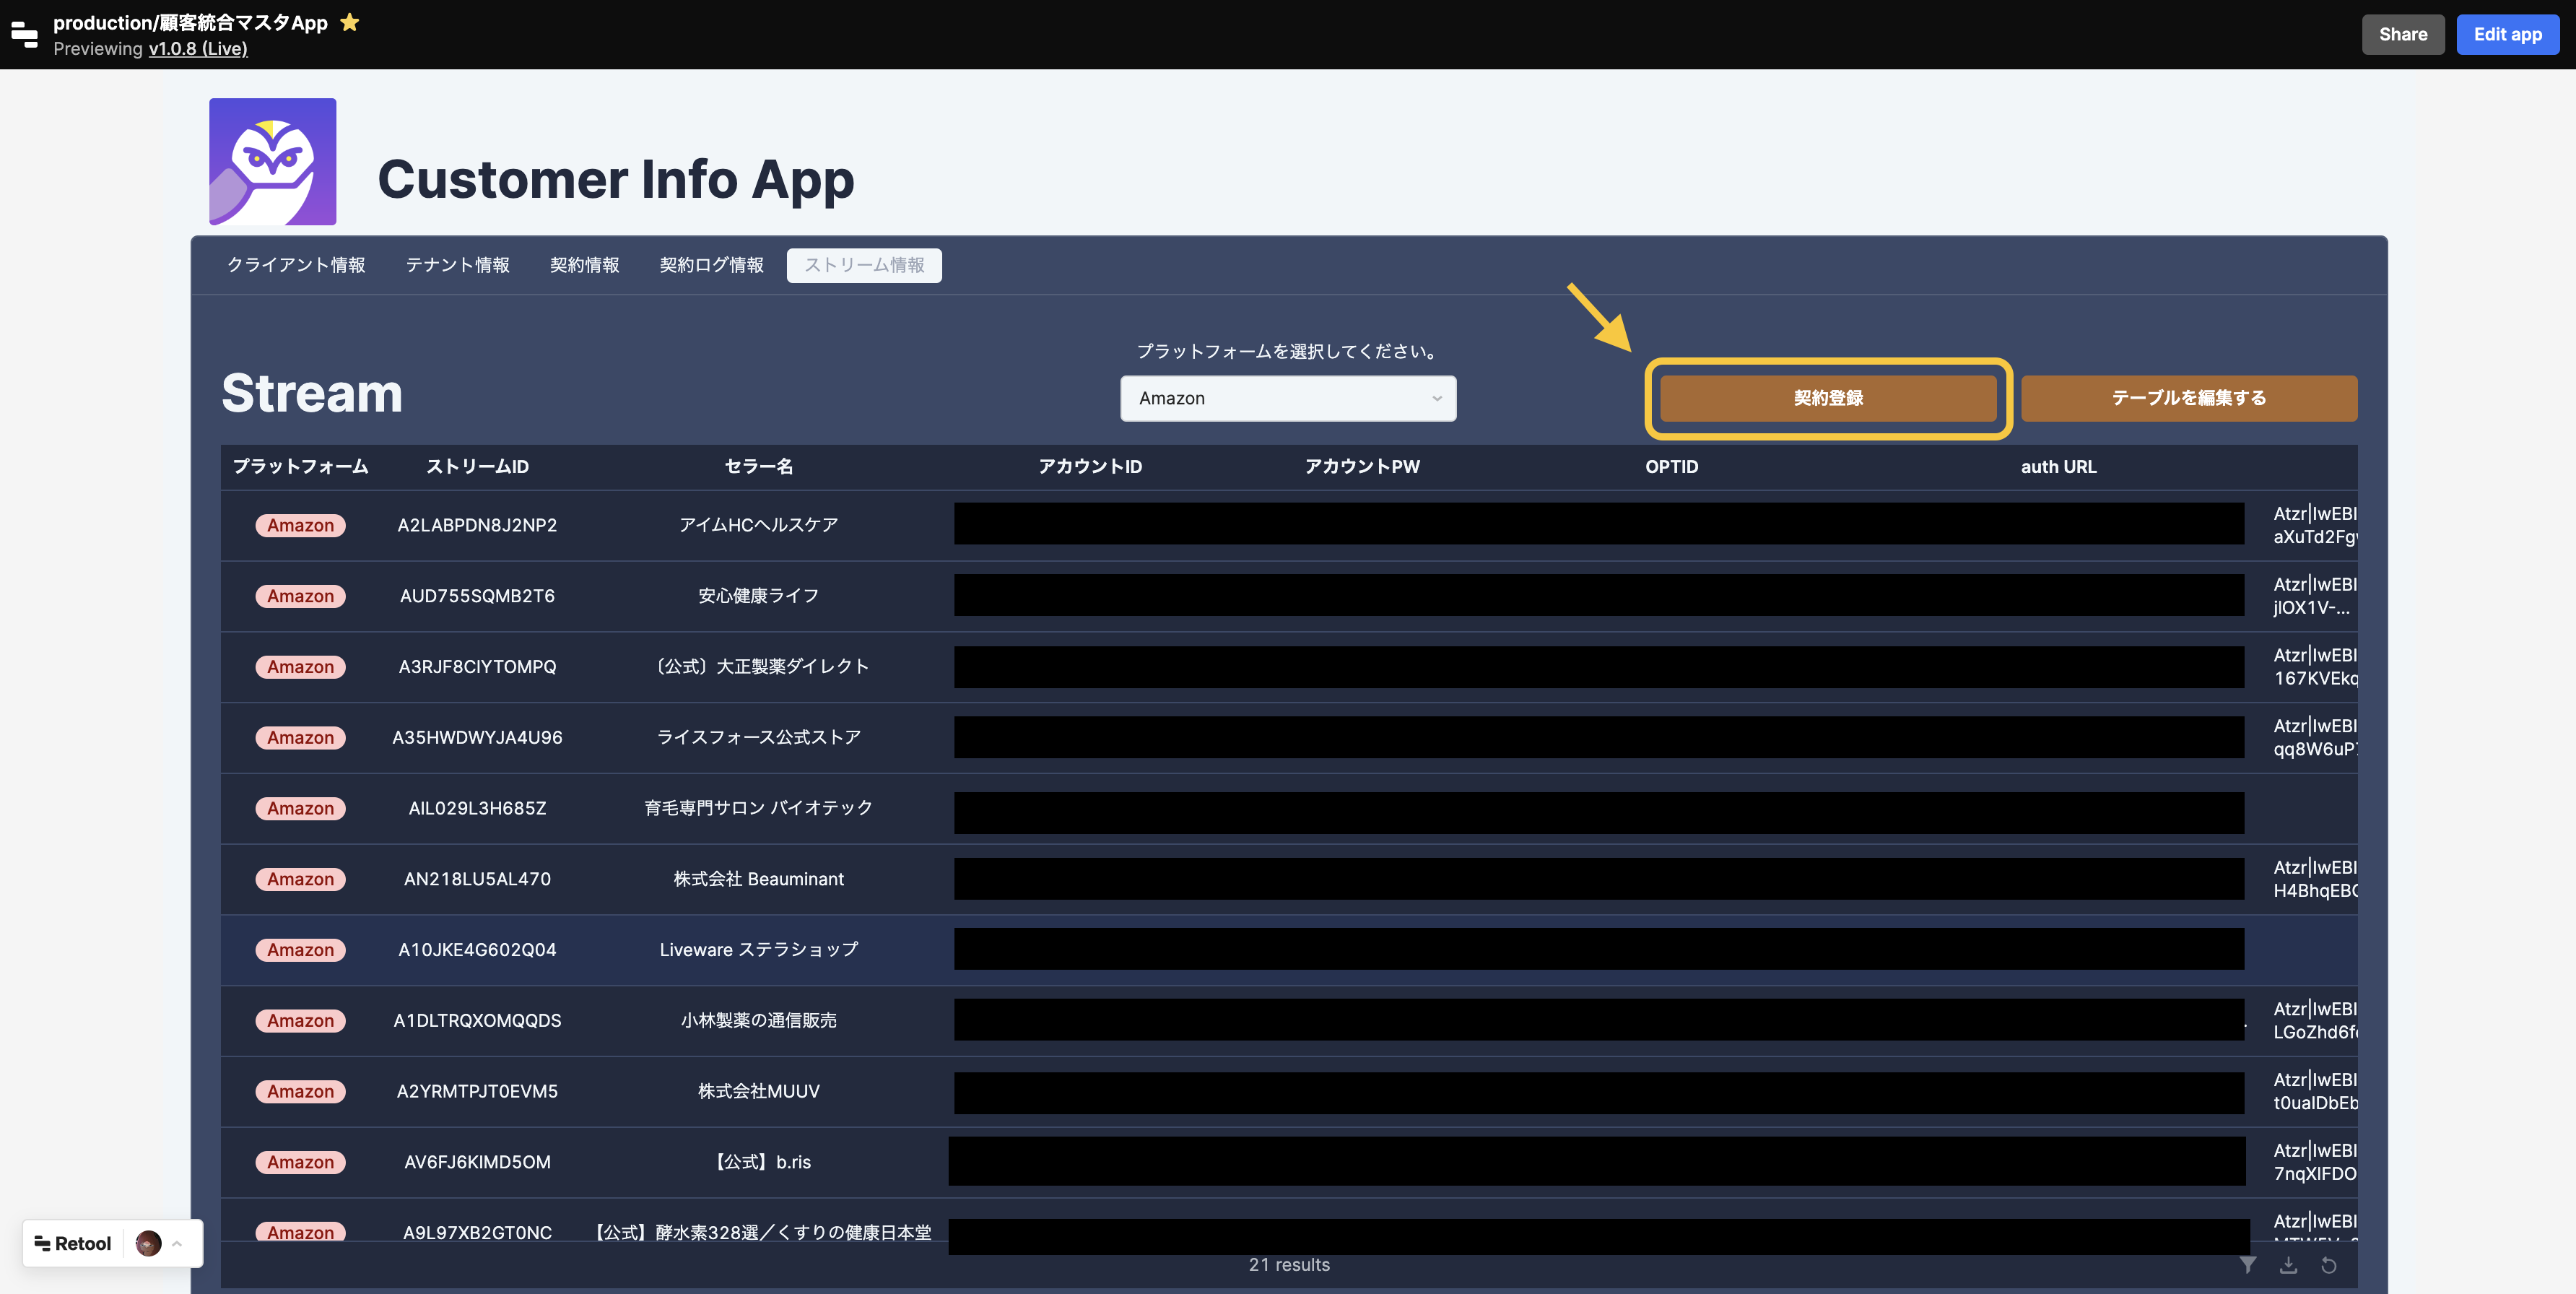Open the v1.0.8 (Live) version link
This screenshot has height=1294, width=2576.
coord(198,48)
